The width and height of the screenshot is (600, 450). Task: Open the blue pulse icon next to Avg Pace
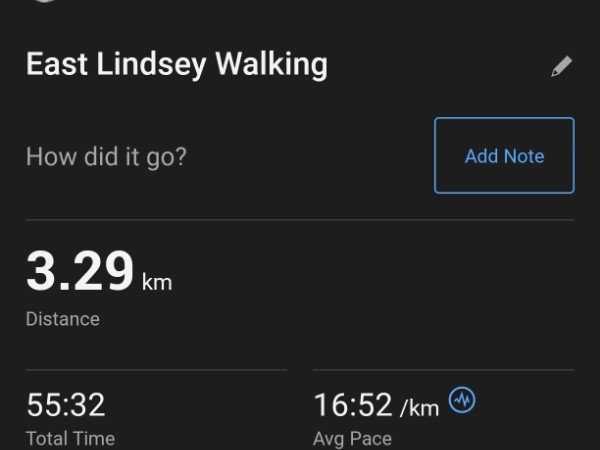(462, 400)
